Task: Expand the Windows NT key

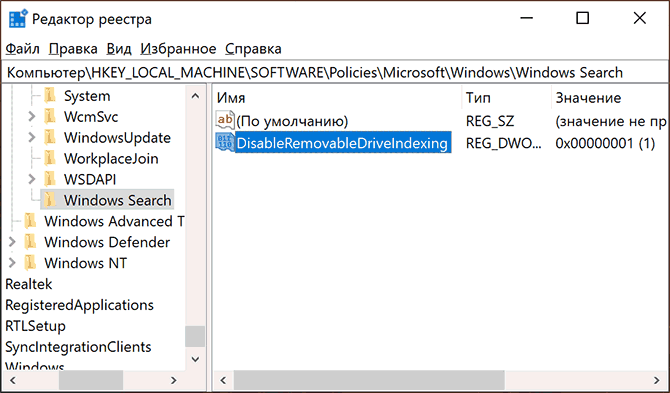Action: pyautogui.click(x=12, y=263)
